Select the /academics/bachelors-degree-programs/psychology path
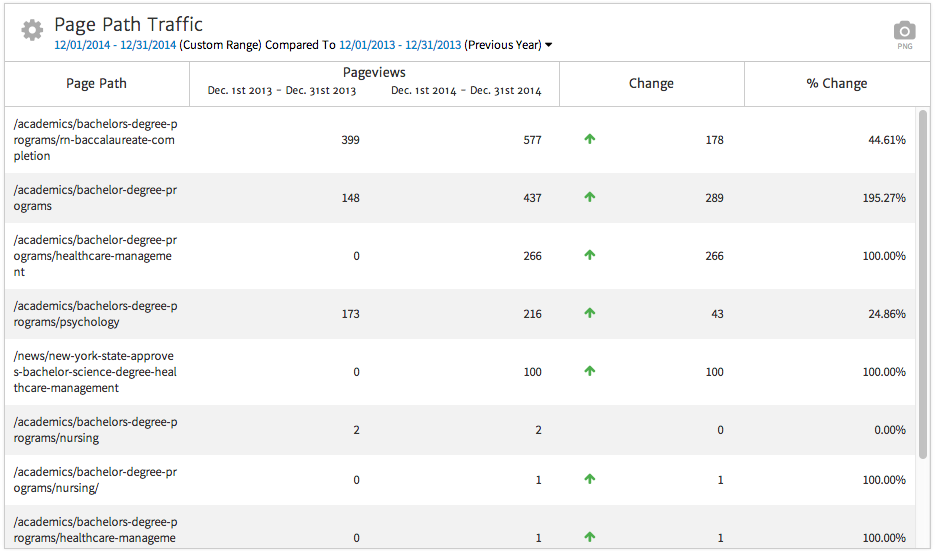The width and height of the screenshot is (935, 553). click(x=95, y=314)
